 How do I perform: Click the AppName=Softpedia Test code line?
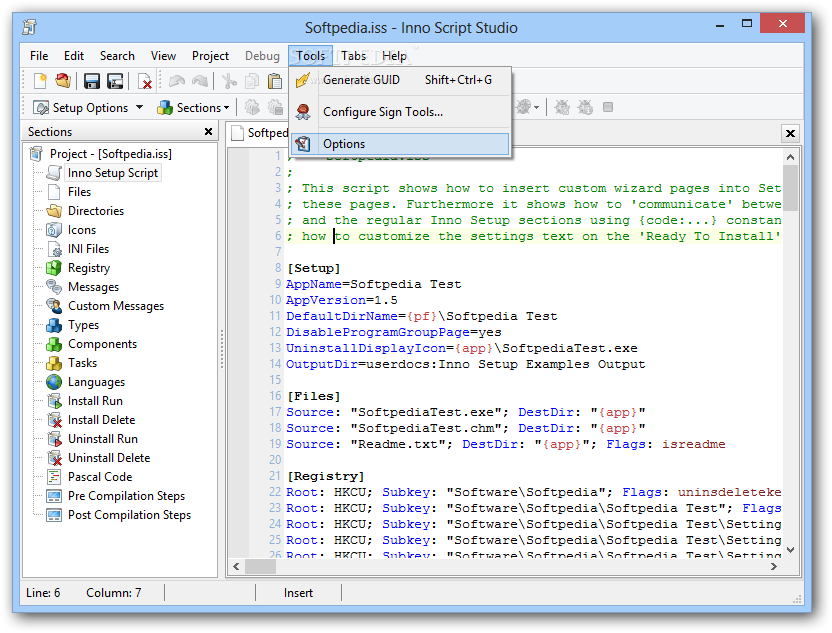pyautogui.click(x=374, y=284)
